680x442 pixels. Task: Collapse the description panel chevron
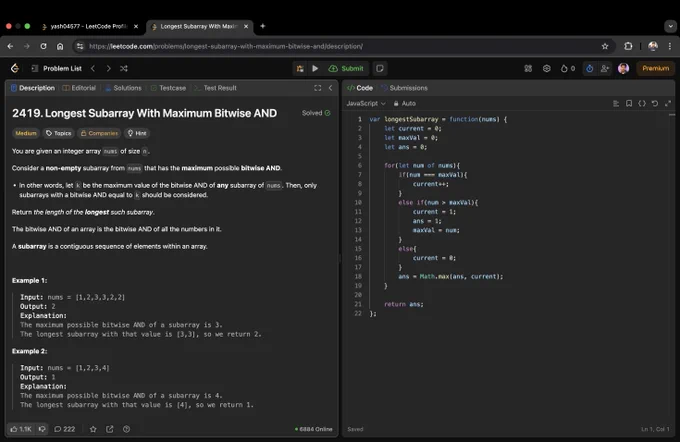click(330, 88)
